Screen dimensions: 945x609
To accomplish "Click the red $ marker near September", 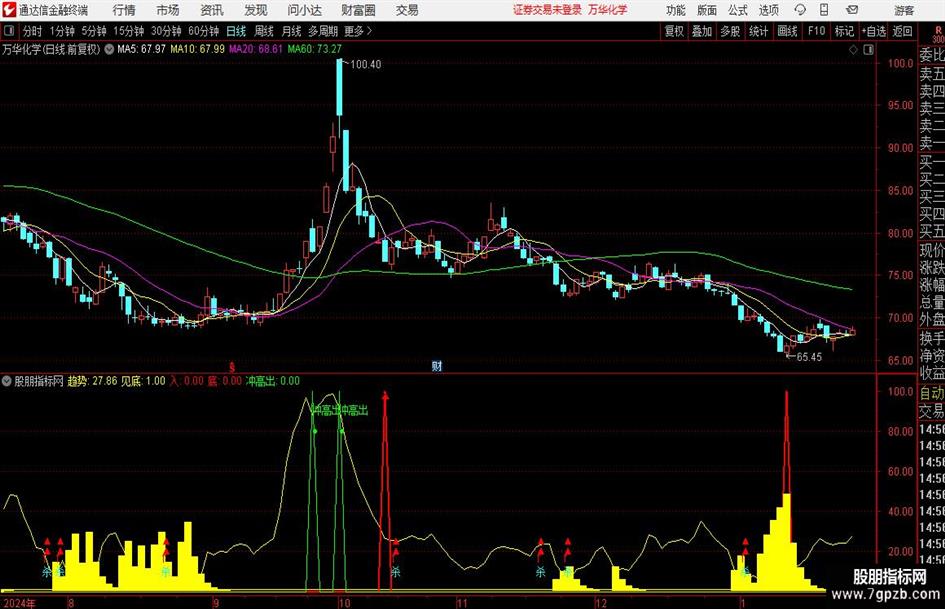I will (x=232, y=367).
